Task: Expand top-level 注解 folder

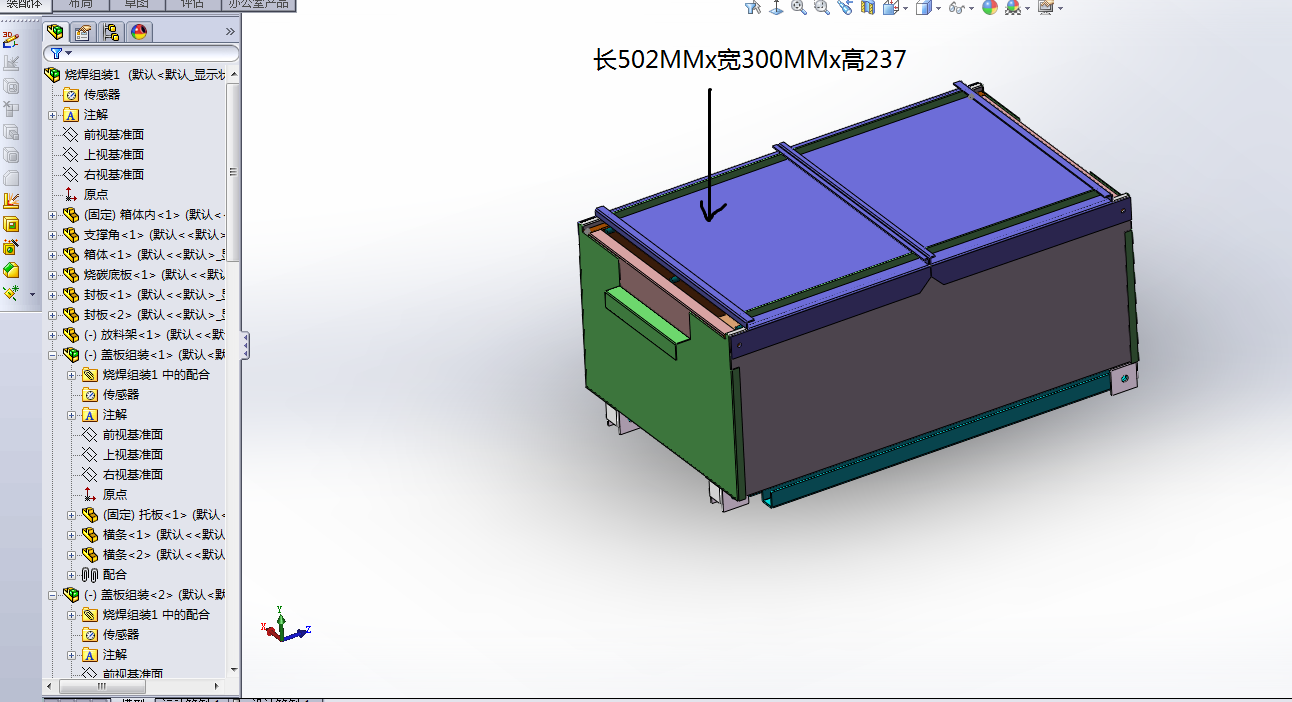Action: click(53, 115)
